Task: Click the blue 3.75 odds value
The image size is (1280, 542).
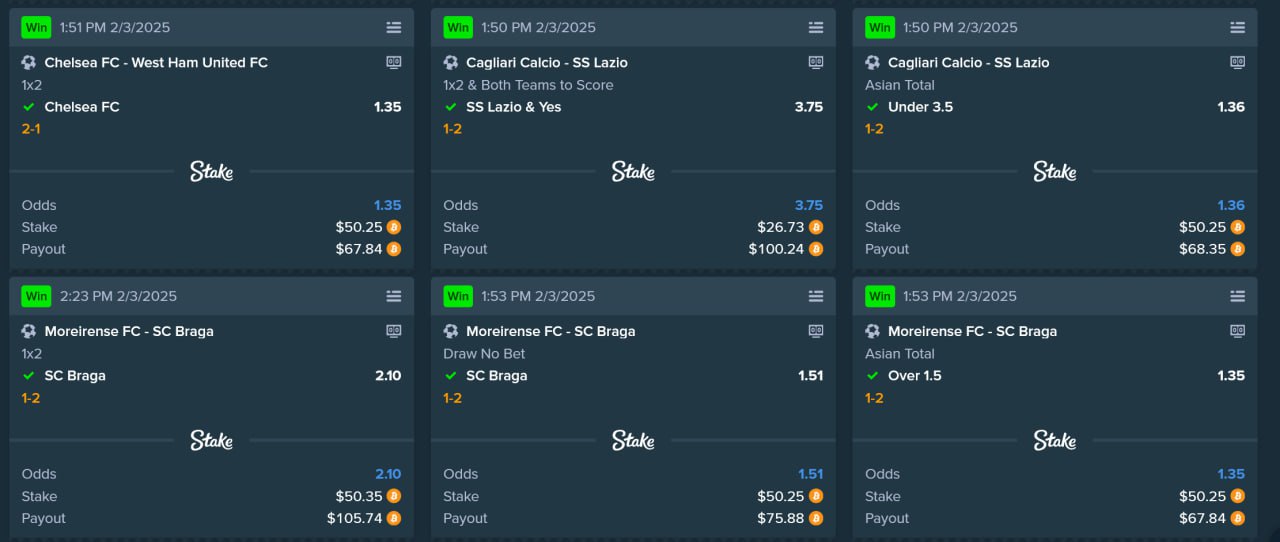Action: pos(808,205)
